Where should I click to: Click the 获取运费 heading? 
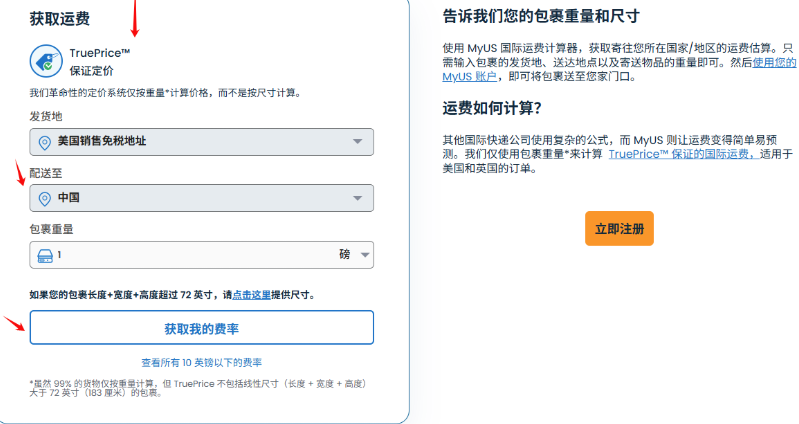pos(60,19)
